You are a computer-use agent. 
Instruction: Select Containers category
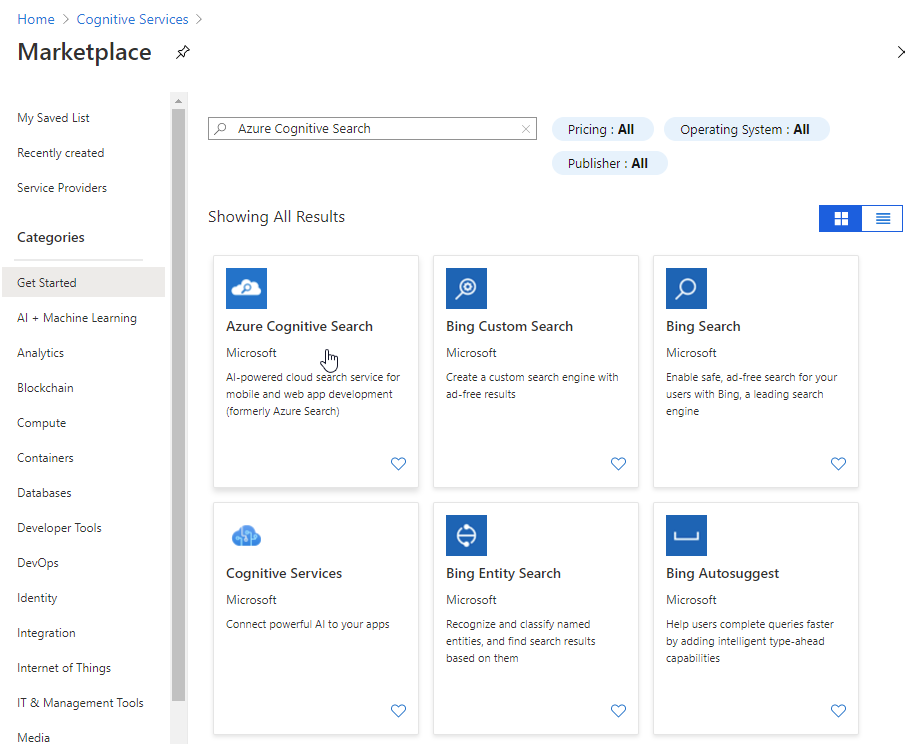coord(45,458)
